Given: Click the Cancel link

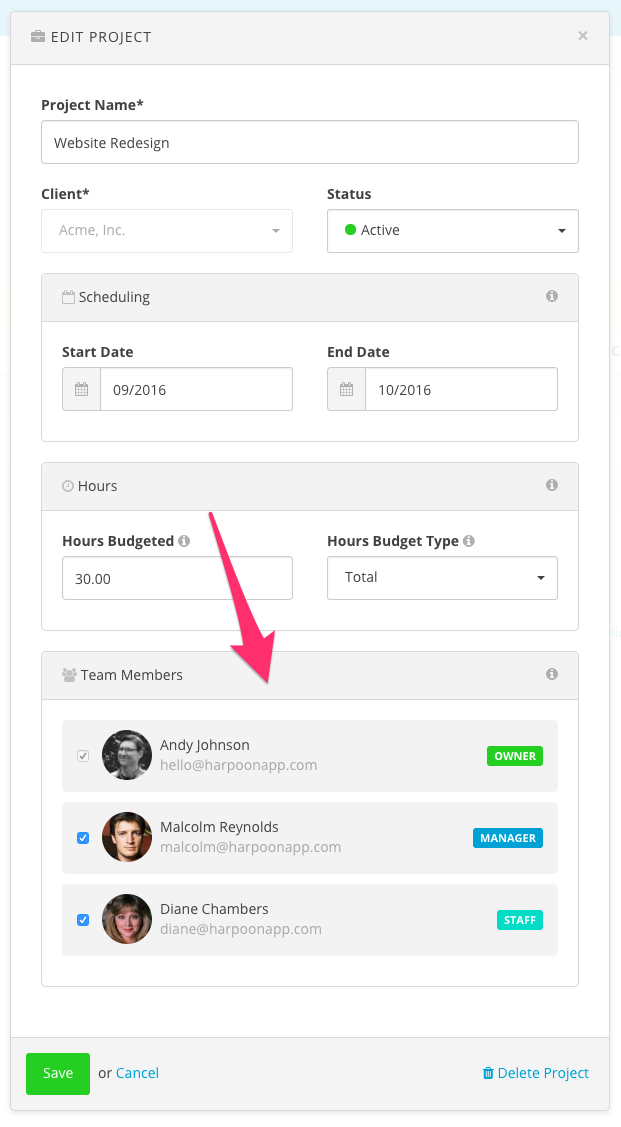Looking at the screenshot, I should click(x=137, y=1073).
